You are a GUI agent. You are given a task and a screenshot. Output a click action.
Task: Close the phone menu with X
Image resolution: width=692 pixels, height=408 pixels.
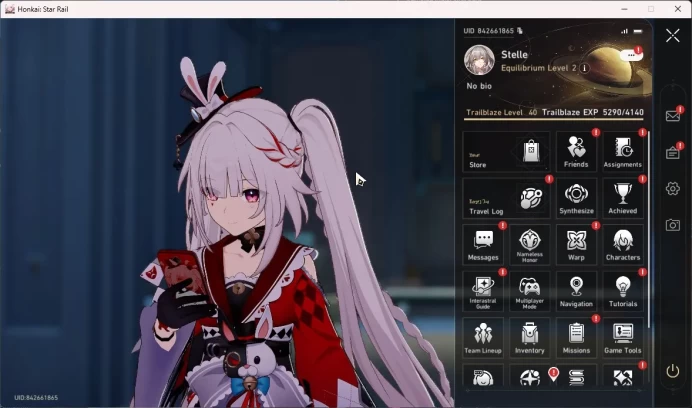click(673, 35)
